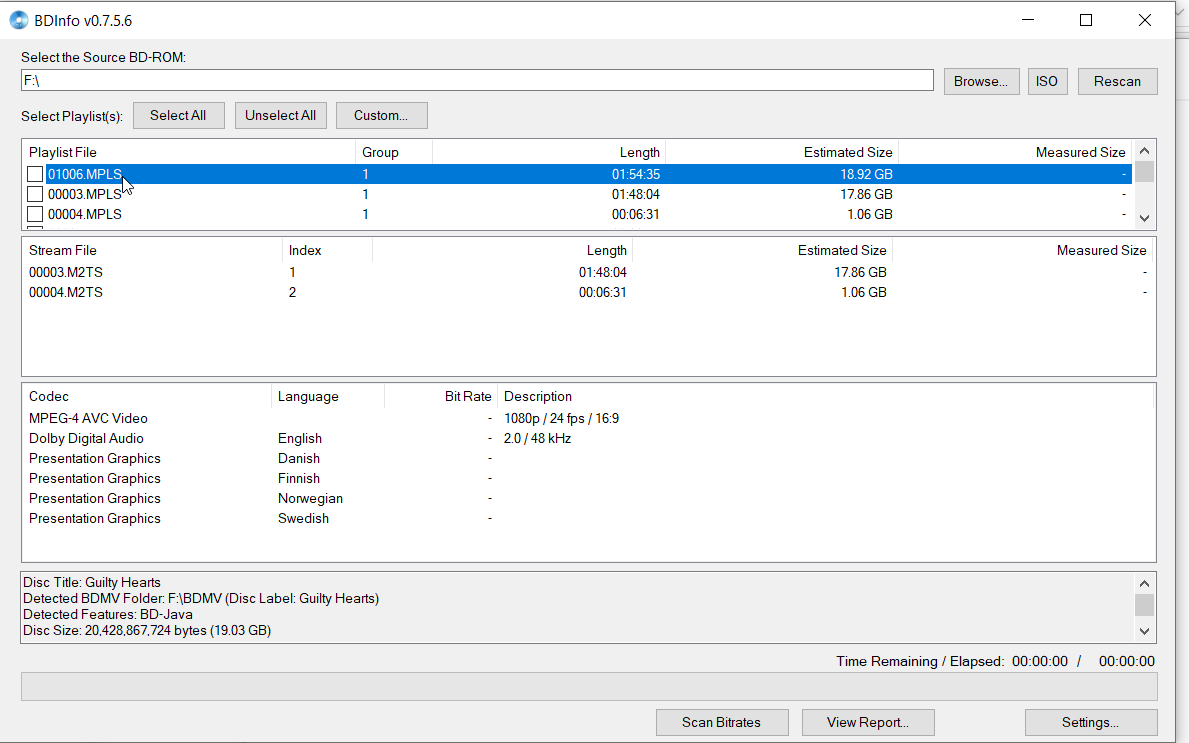Click Disc Title: Guilty Hearts line
This screenshot has height=743, width=1189.
(x=92, y=582)
